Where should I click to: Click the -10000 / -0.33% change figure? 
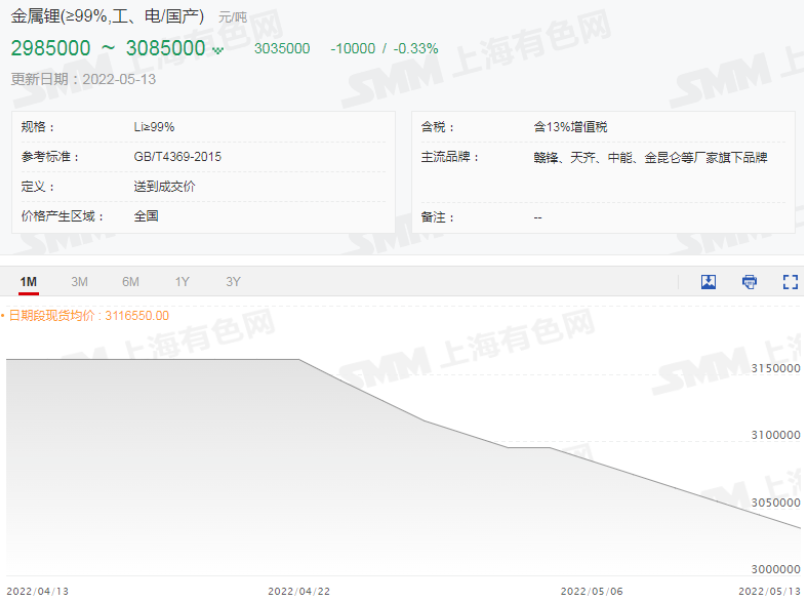pyautogui.click(x=384, y=49)
